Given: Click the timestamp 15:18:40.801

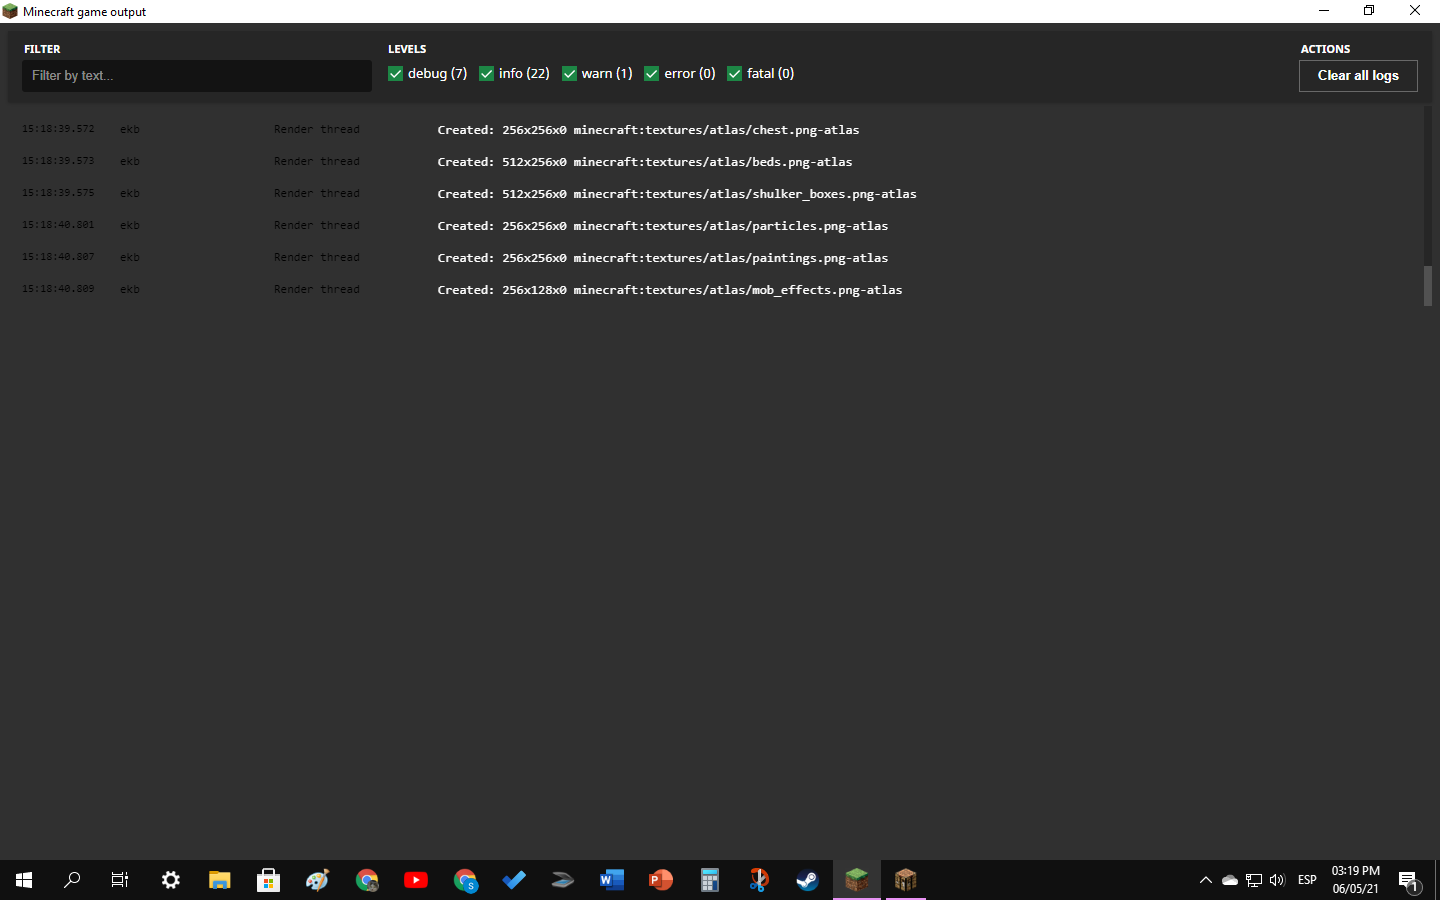Looking at the screenshot, I should 58,225.
